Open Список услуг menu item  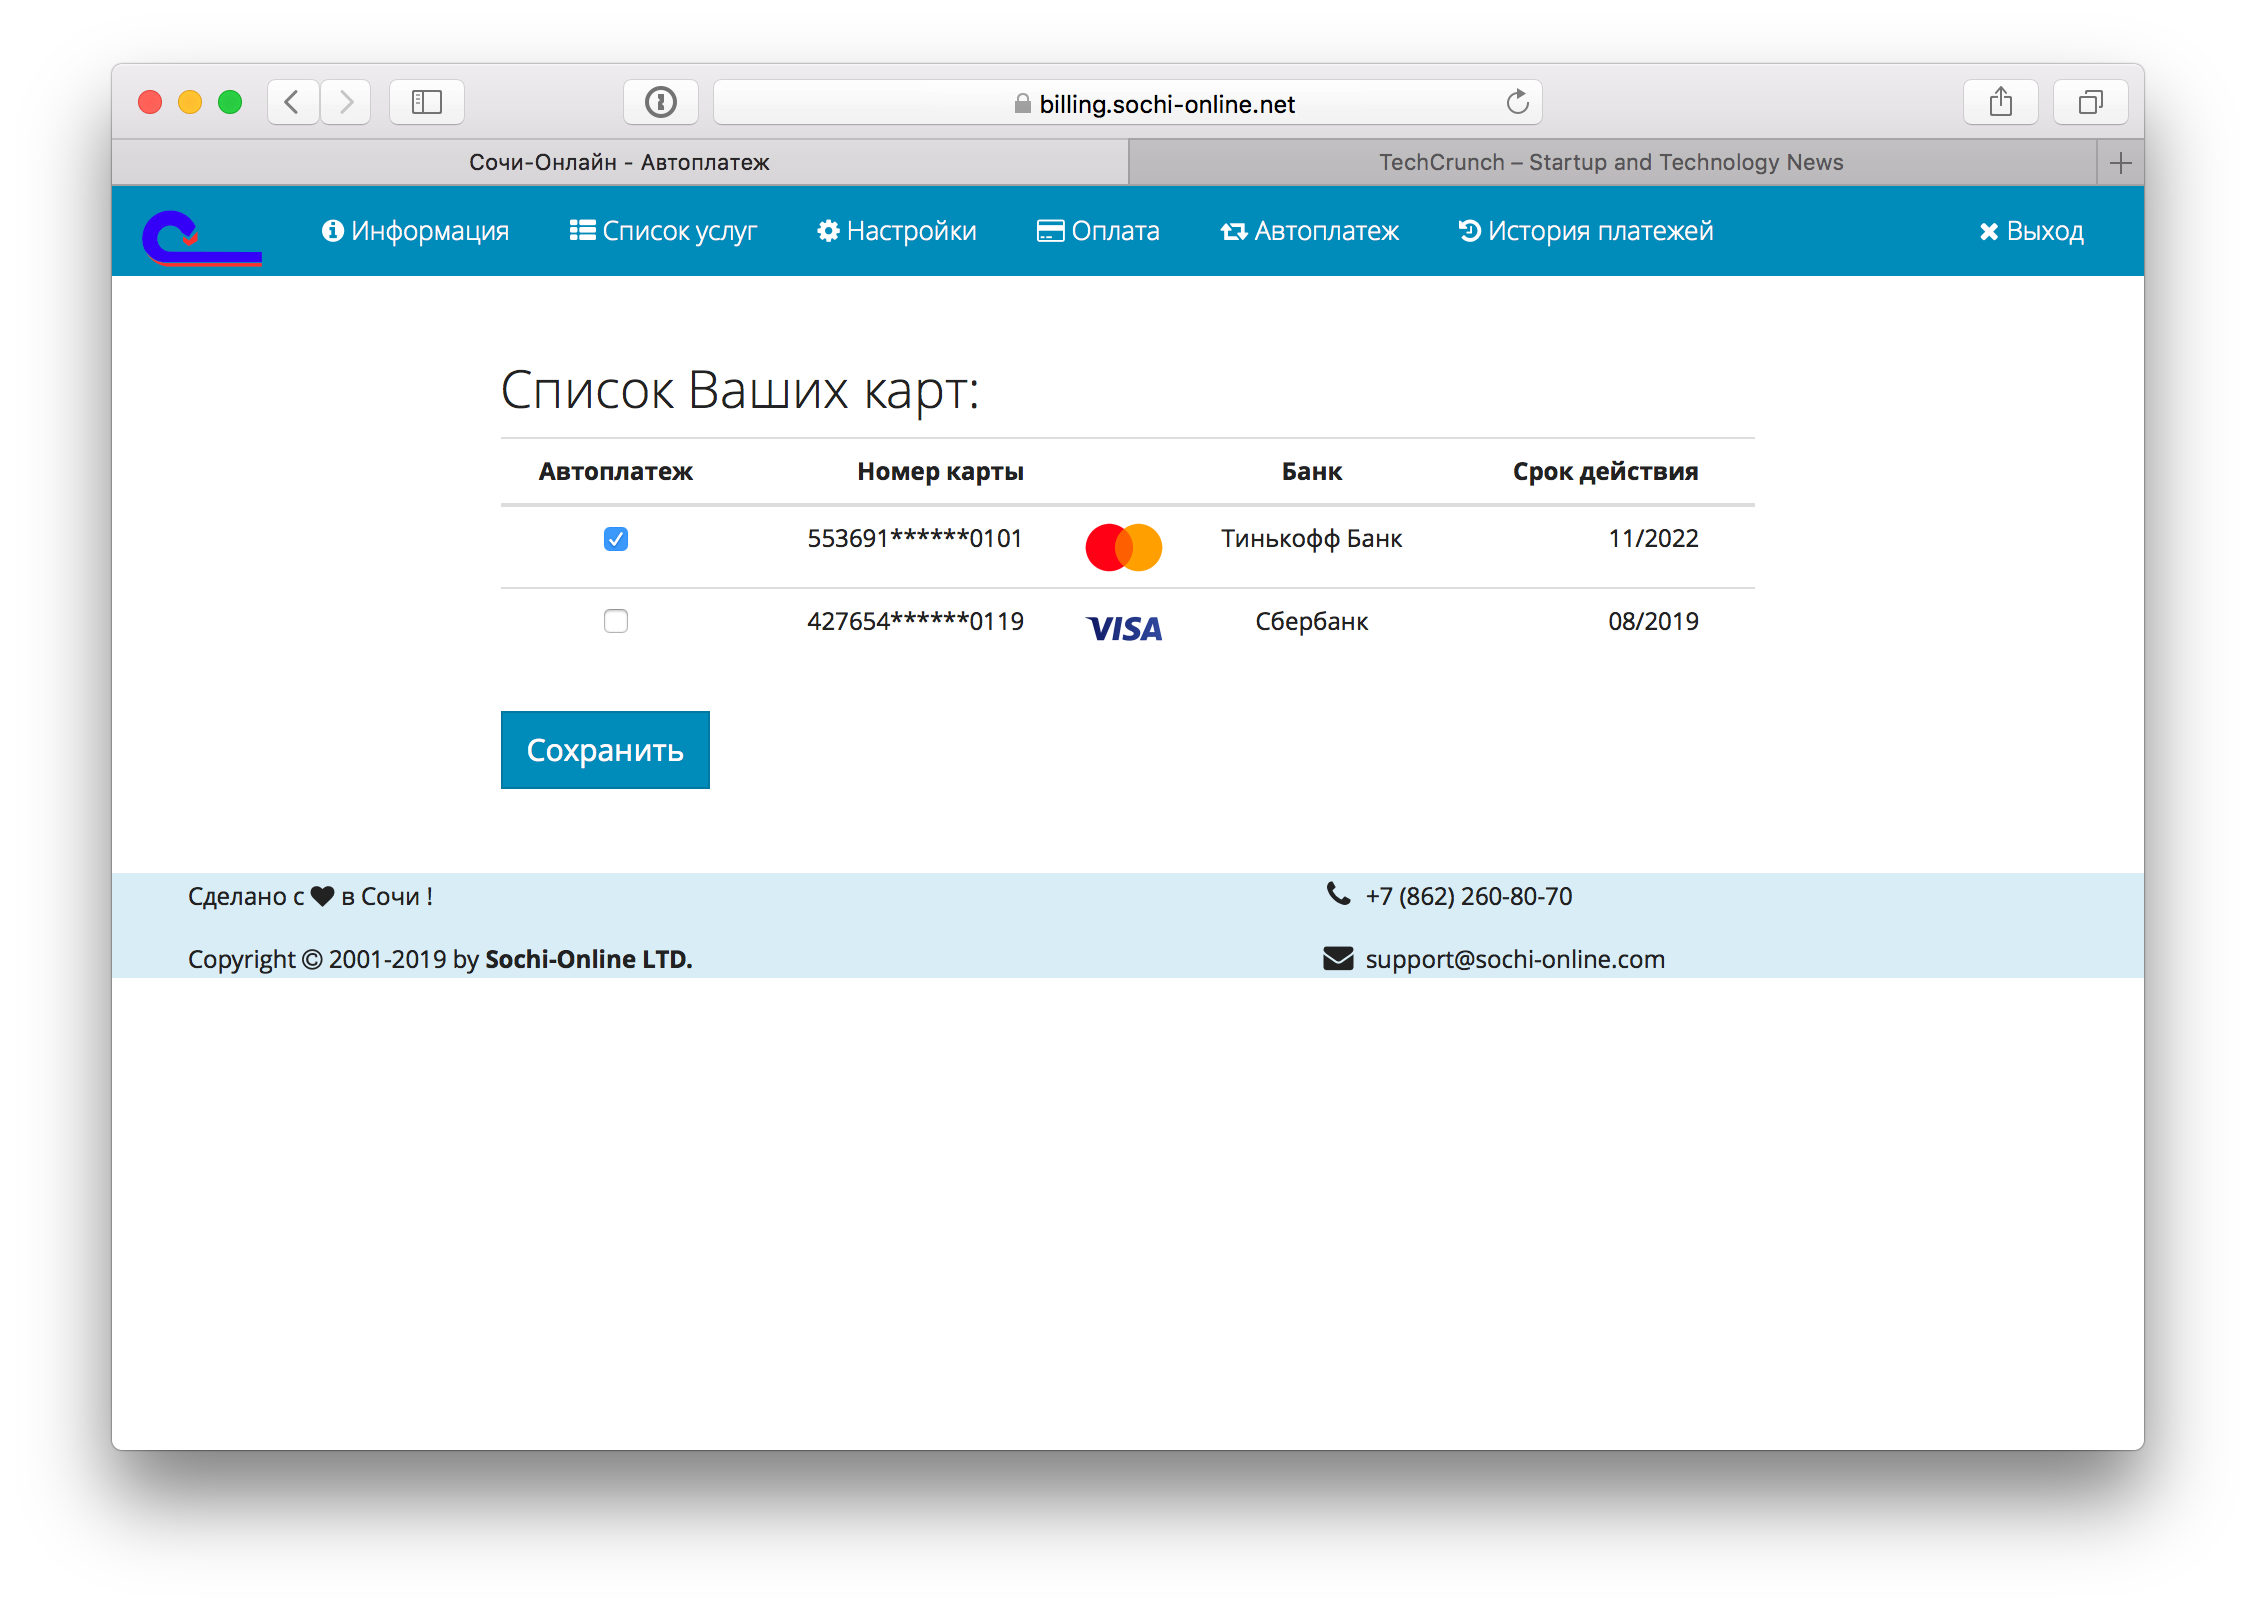pyautogui.click(x=663, y=231)
